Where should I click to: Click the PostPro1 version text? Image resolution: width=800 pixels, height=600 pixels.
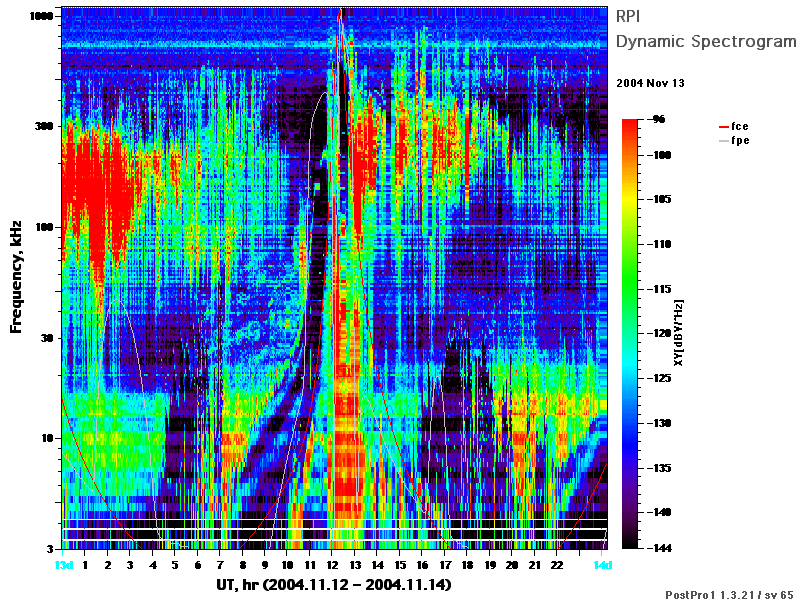(x=729, y=594)
